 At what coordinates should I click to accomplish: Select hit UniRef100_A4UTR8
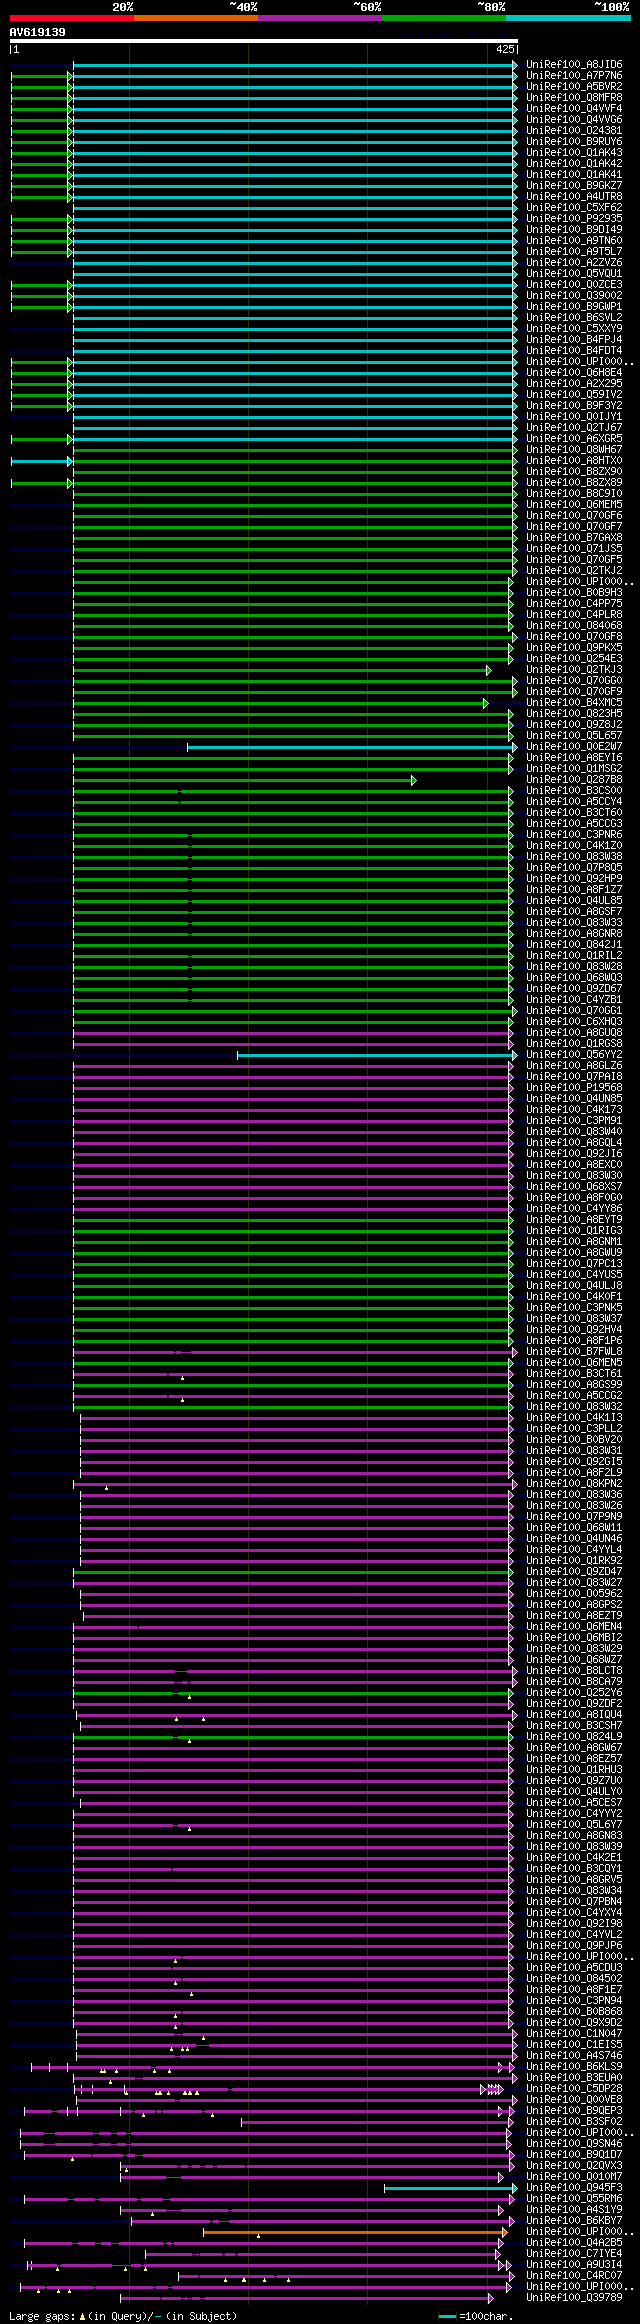tap(574, 197)
